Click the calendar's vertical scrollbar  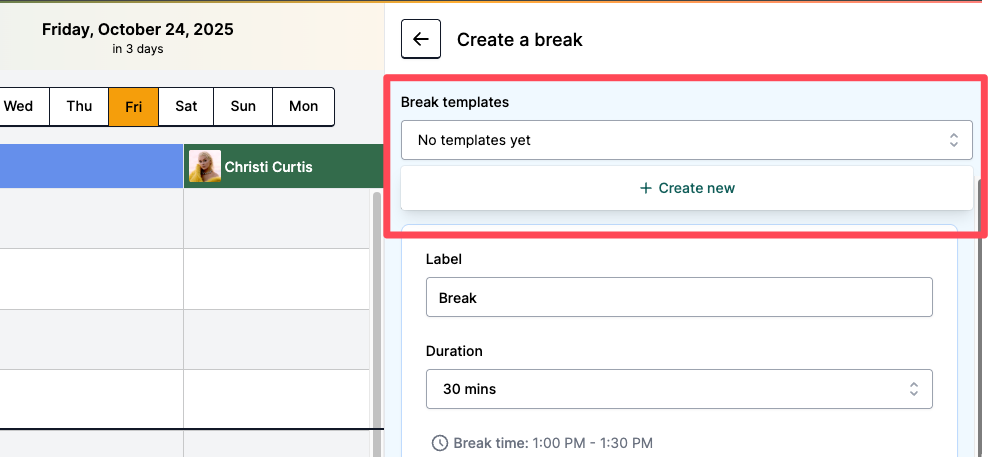point(377,300)
